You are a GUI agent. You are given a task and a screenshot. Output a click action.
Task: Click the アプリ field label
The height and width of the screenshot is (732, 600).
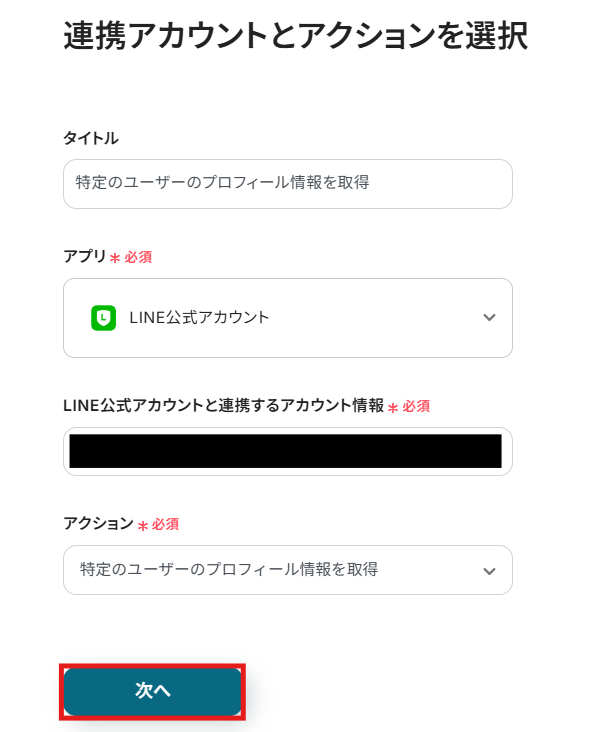(84, 256)
